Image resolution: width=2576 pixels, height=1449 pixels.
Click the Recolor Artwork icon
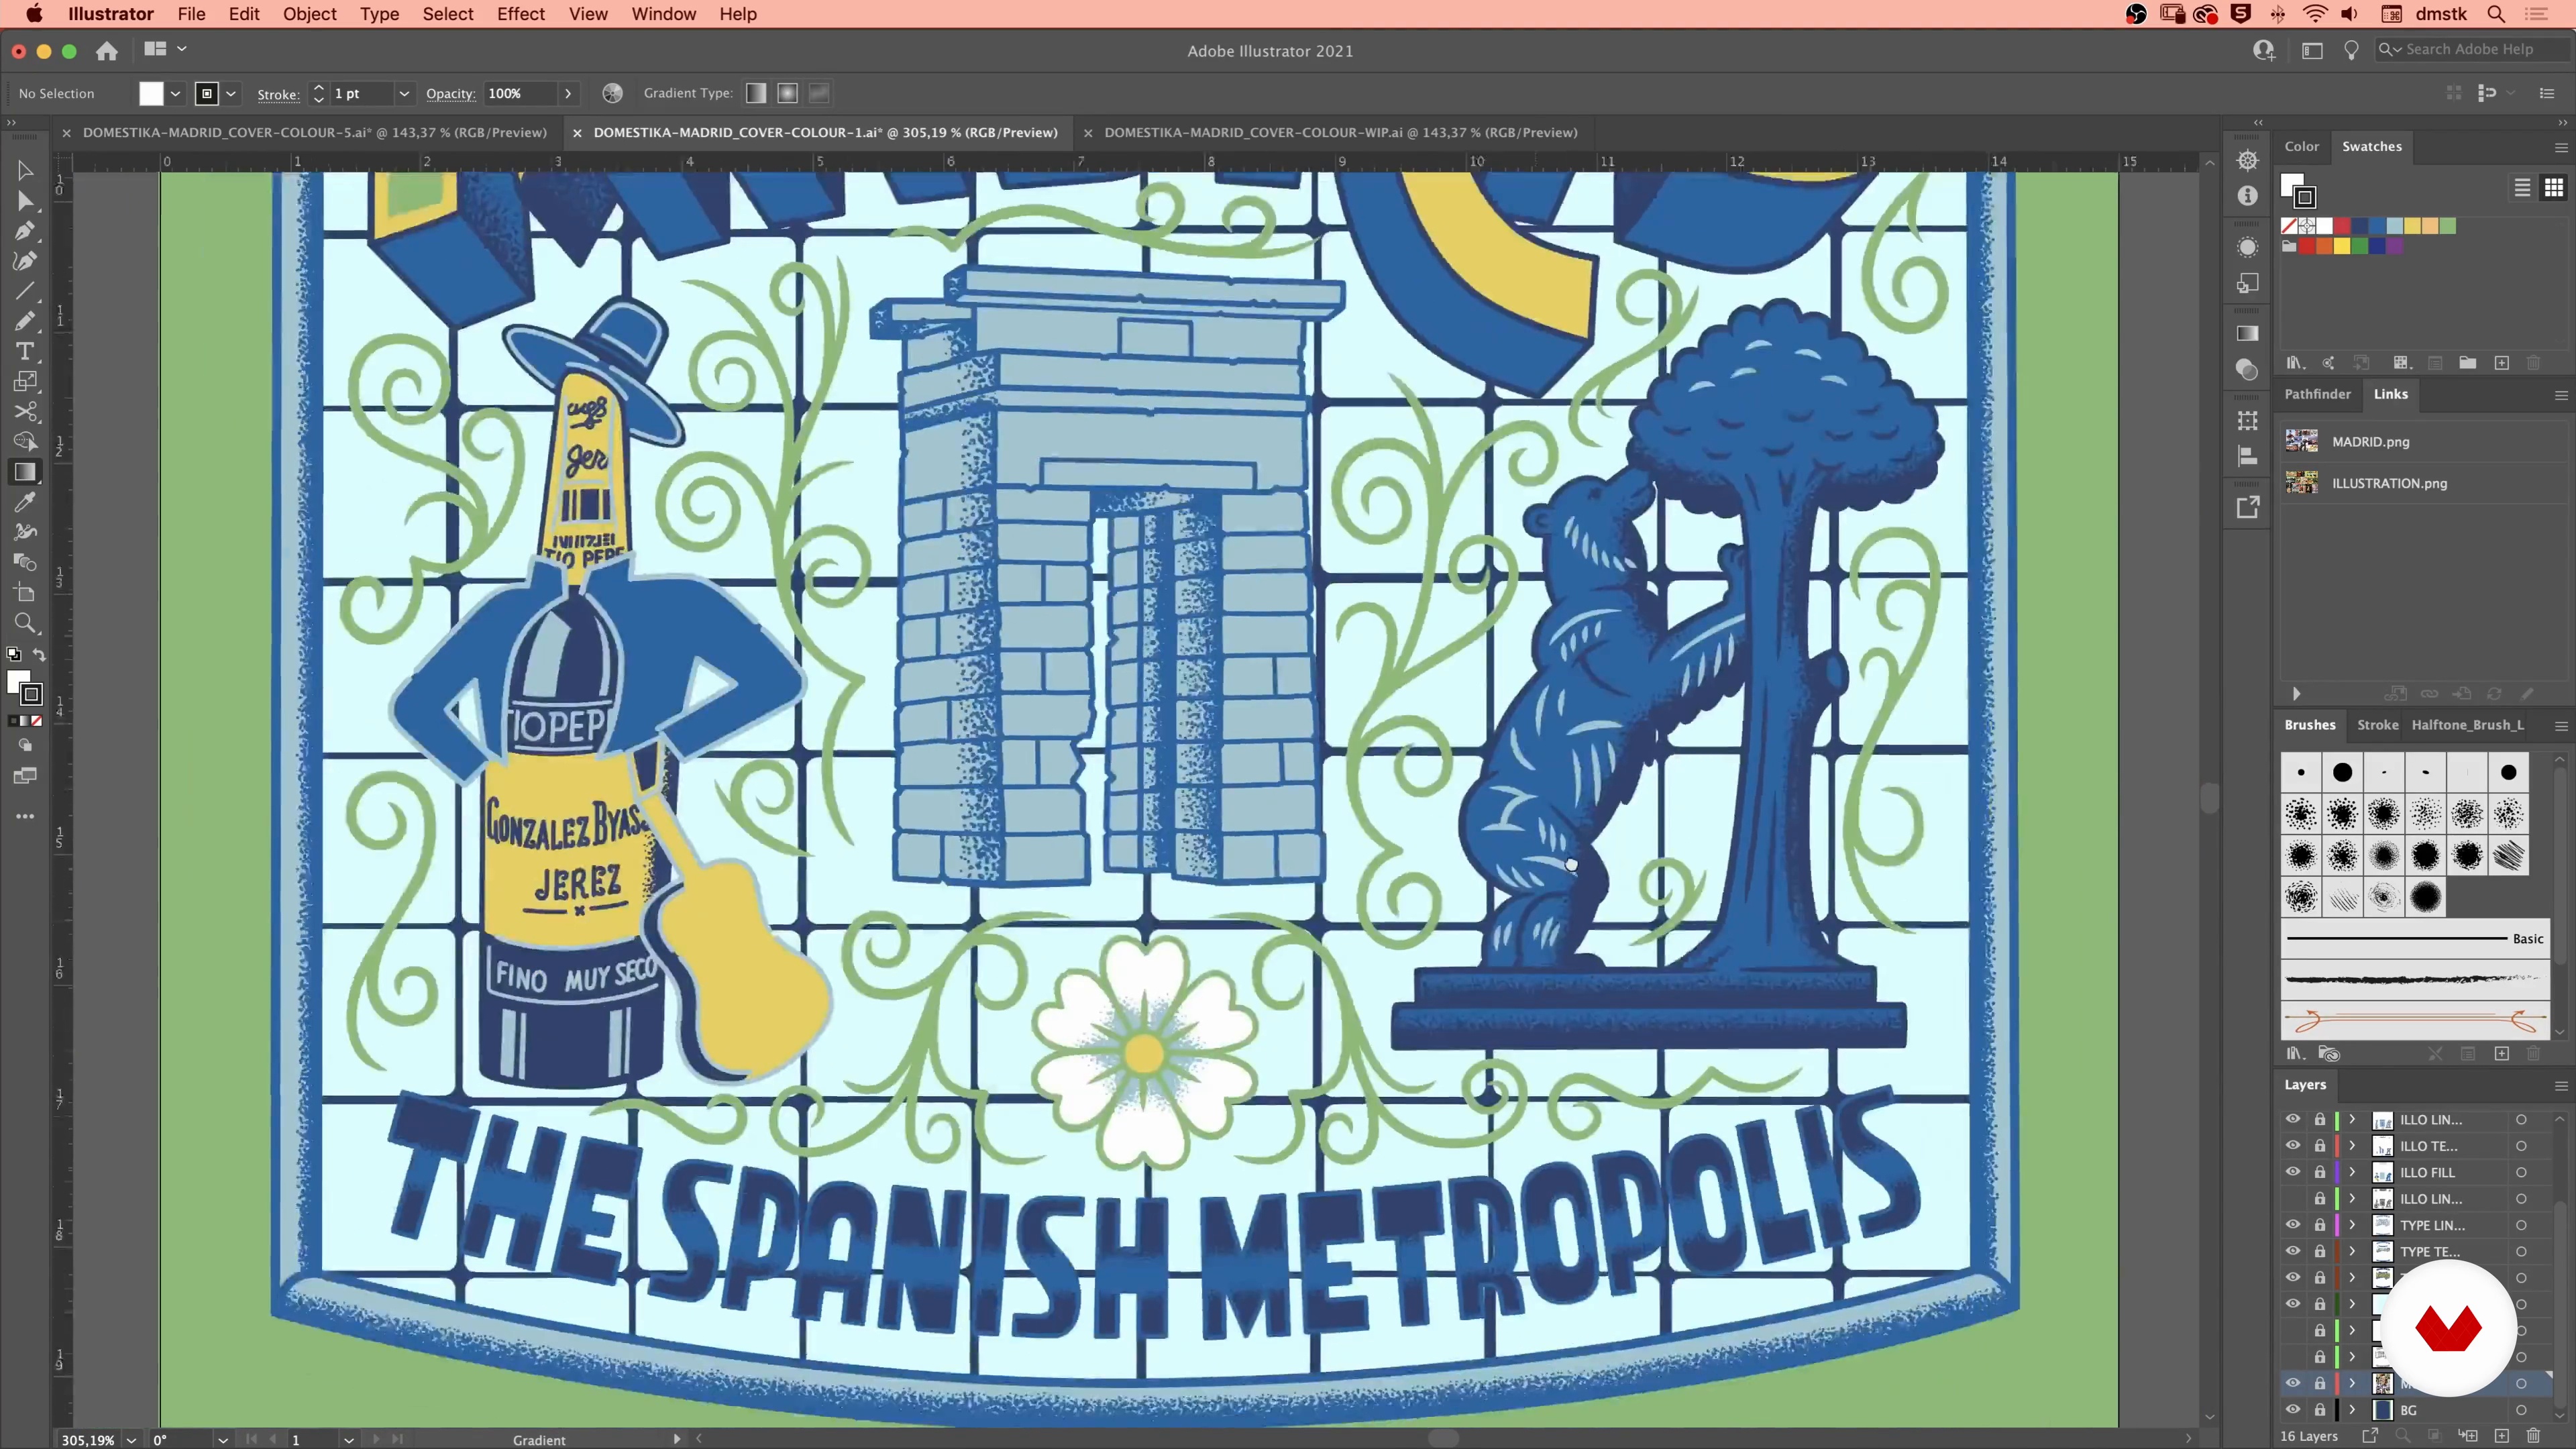pyautogui.click(x=612, y=93)
